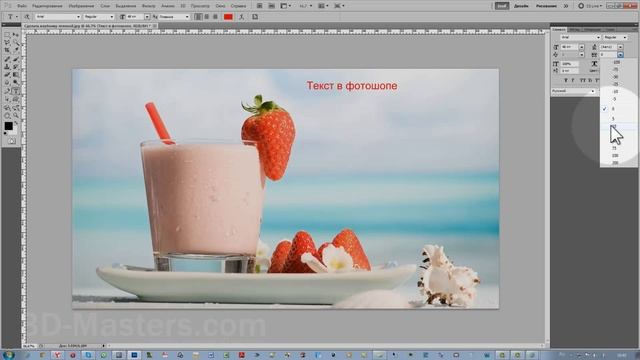
Task: Select the Magic Wand tool
Action: [16, 42]
